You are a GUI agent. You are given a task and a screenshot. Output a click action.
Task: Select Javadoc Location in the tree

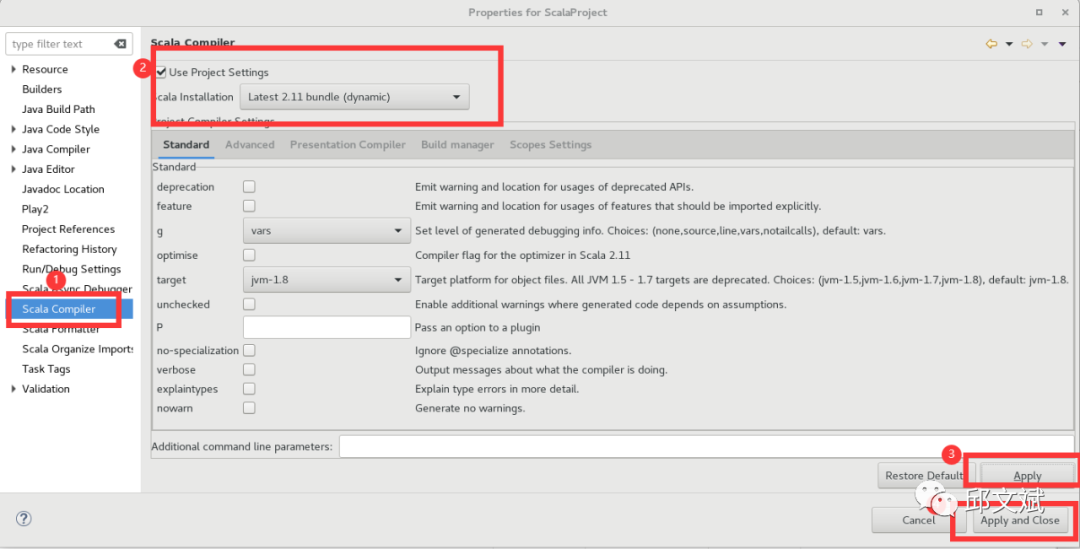[x=63, y=189]
